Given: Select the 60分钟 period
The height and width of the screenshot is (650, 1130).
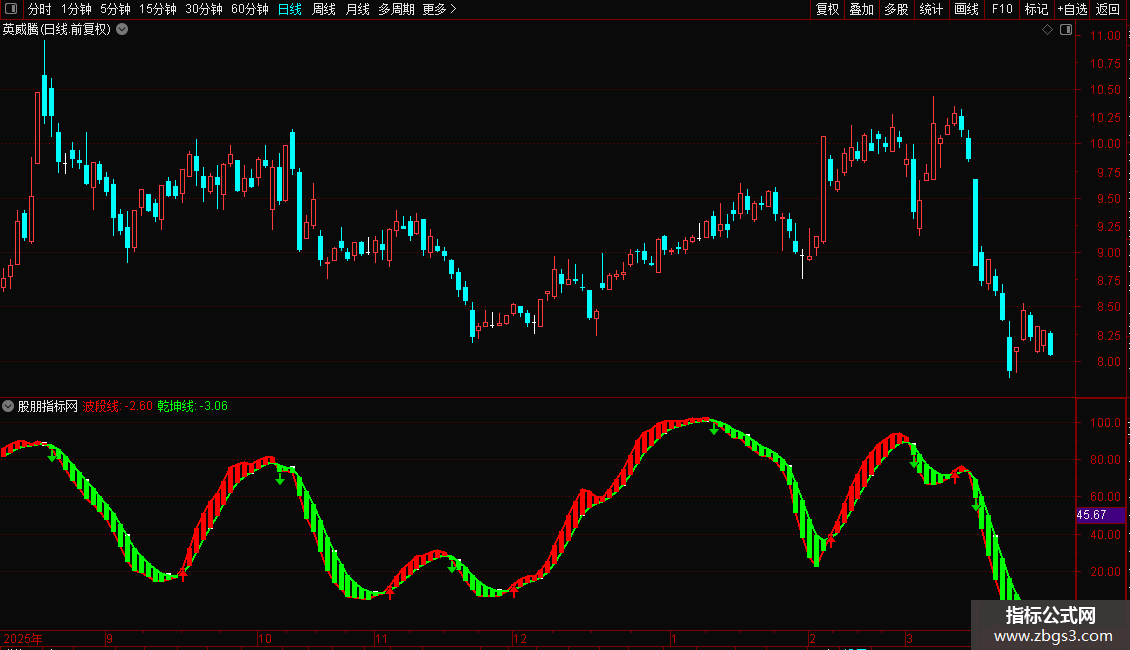Looking at the screenshot, I should 250,9.
